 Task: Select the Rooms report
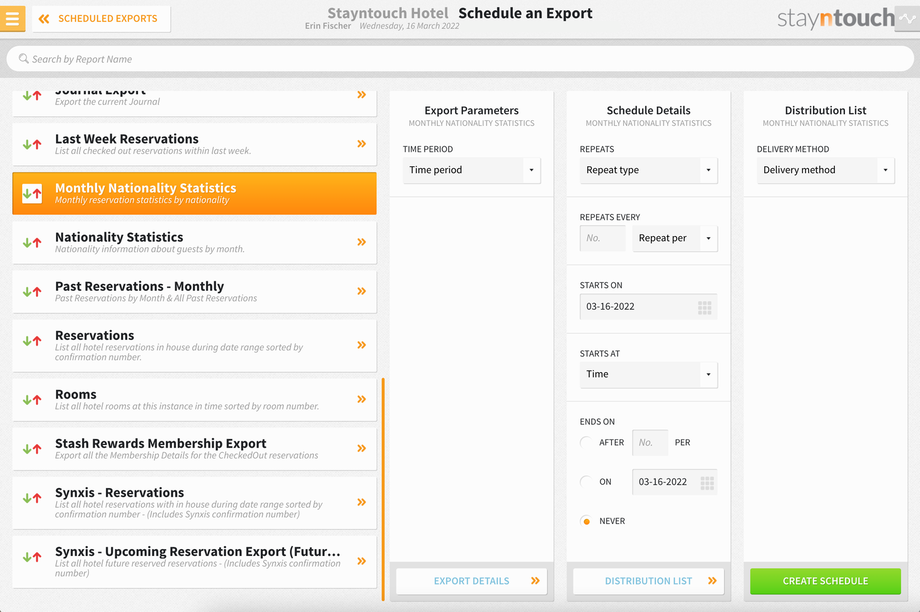194,400
